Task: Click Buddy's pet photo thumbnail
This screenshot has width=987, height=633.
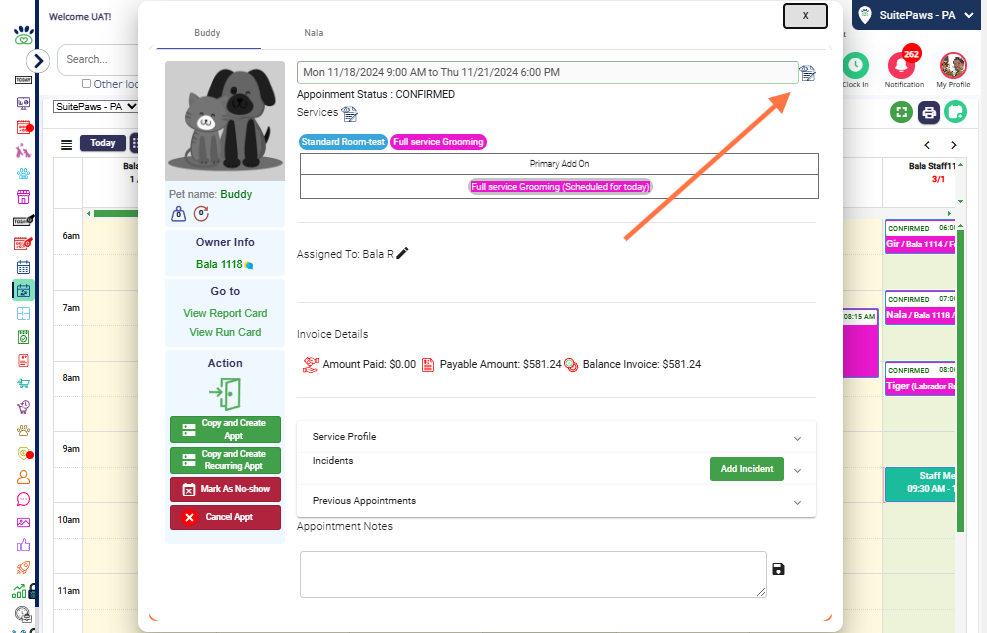Action: pyautogui.click(x=225, y=121)
